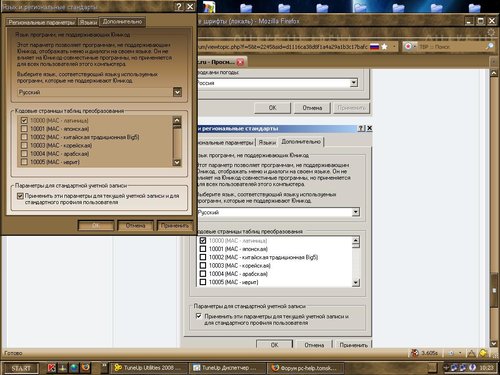Click the Firefox page vertical scrollbar down arrow
The height and width of the screenshot is (375, 500).
coord(494,343)
